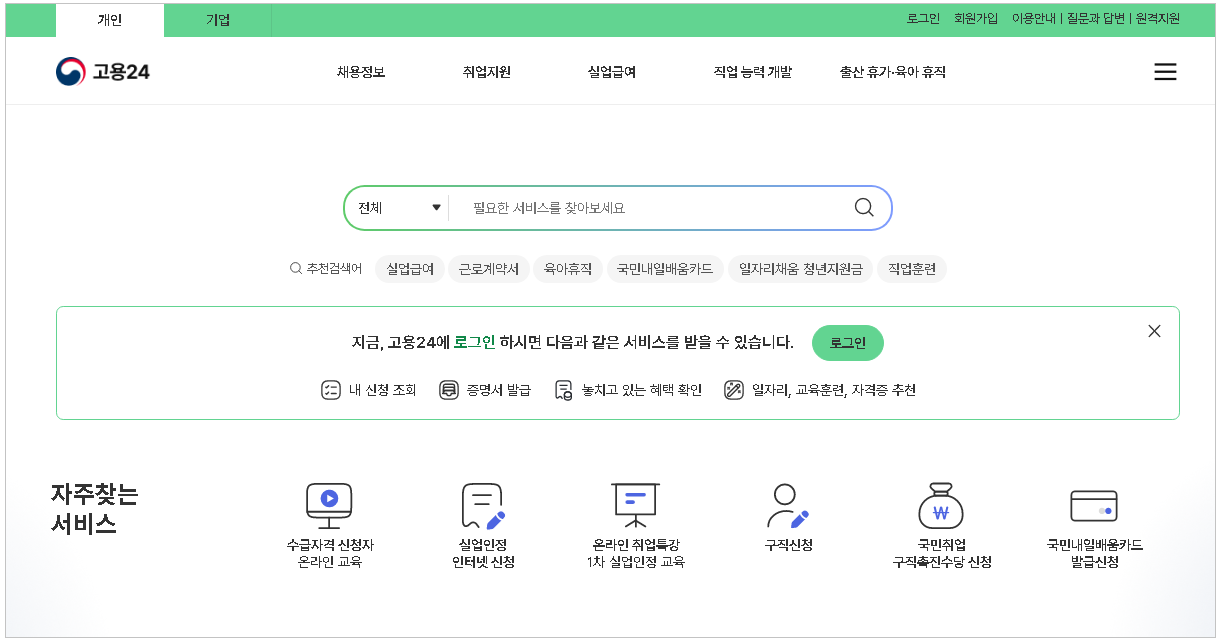The image size is (1221, 644).
Task: Open the 실업급여 menu
Action: (613, 71)
